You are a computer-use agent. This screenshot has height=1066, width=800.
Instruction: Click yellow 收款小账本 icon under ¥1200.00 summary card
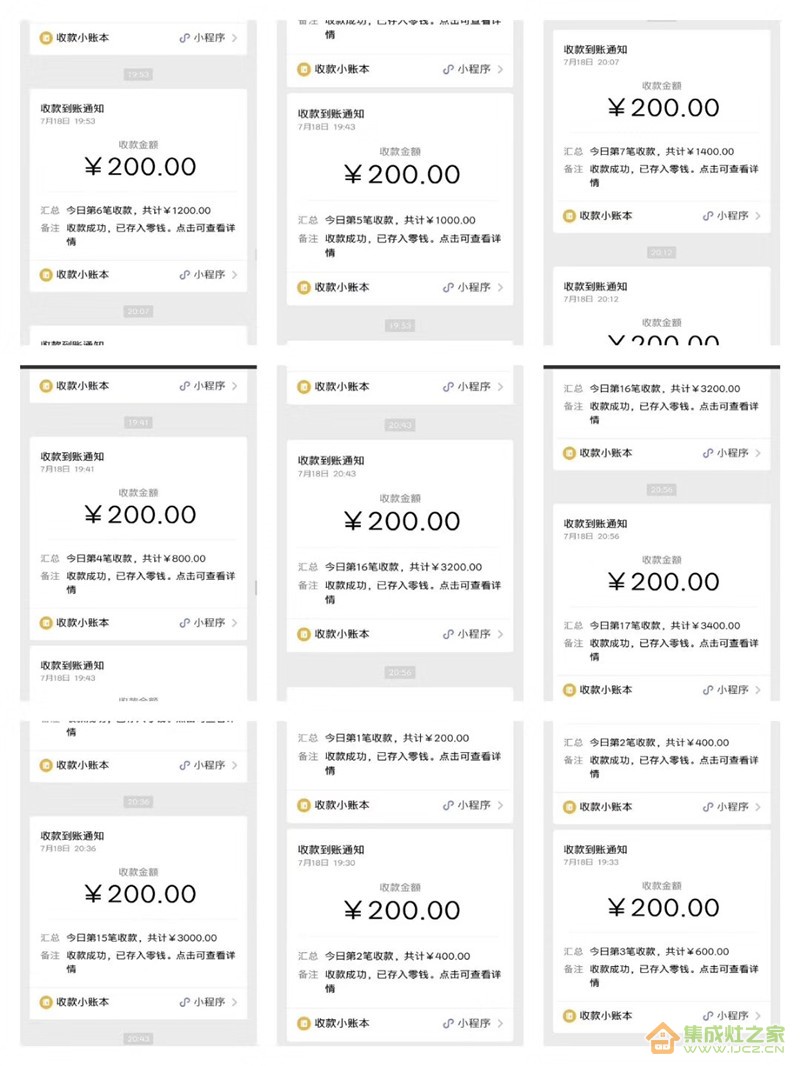(46, 275)
